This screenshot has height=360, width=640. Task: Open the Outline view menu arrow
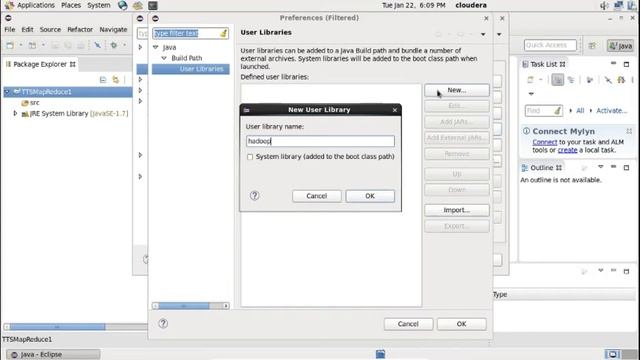coord(600,167)
